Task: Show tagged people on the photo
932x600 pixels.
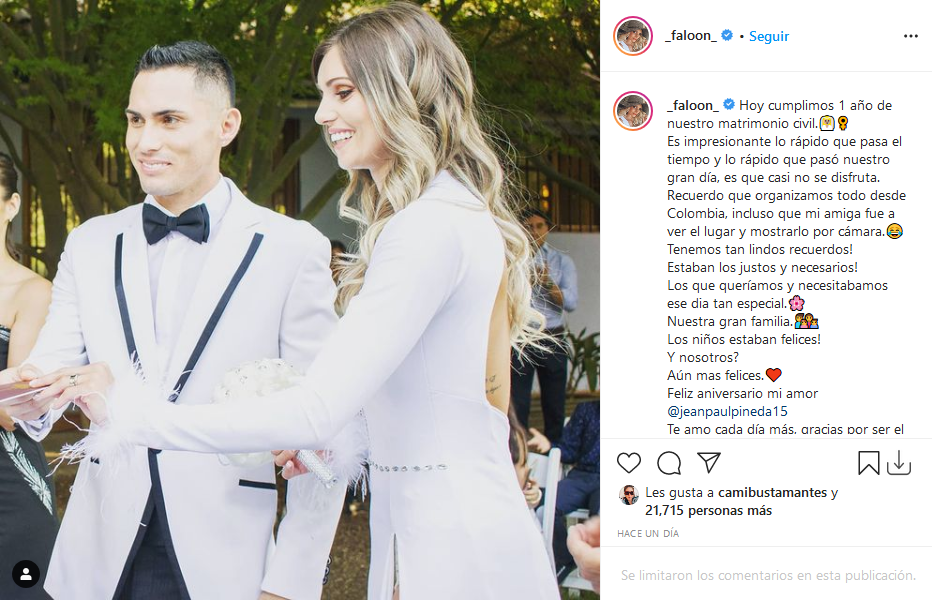Action: pyautogui.click(x=26, y=574)
